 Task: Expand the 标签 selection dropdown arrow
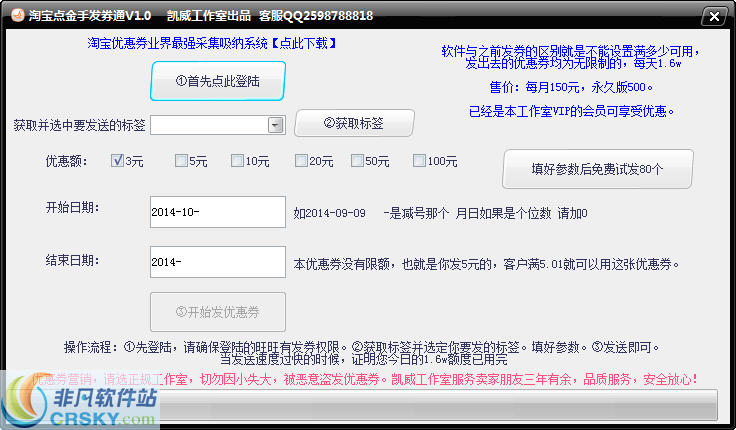click(276, 125)
